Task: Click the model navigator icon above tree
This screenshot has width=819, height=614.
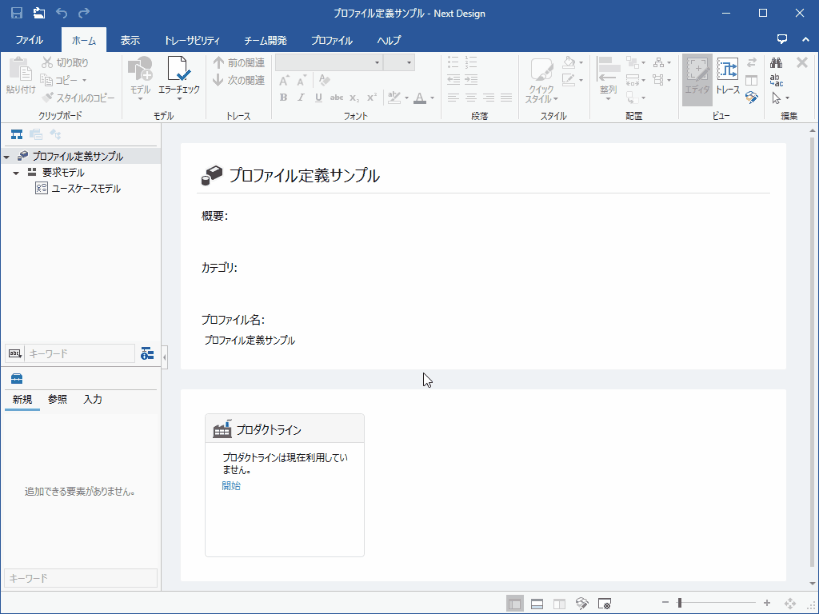Action: [x=17, y=135]
